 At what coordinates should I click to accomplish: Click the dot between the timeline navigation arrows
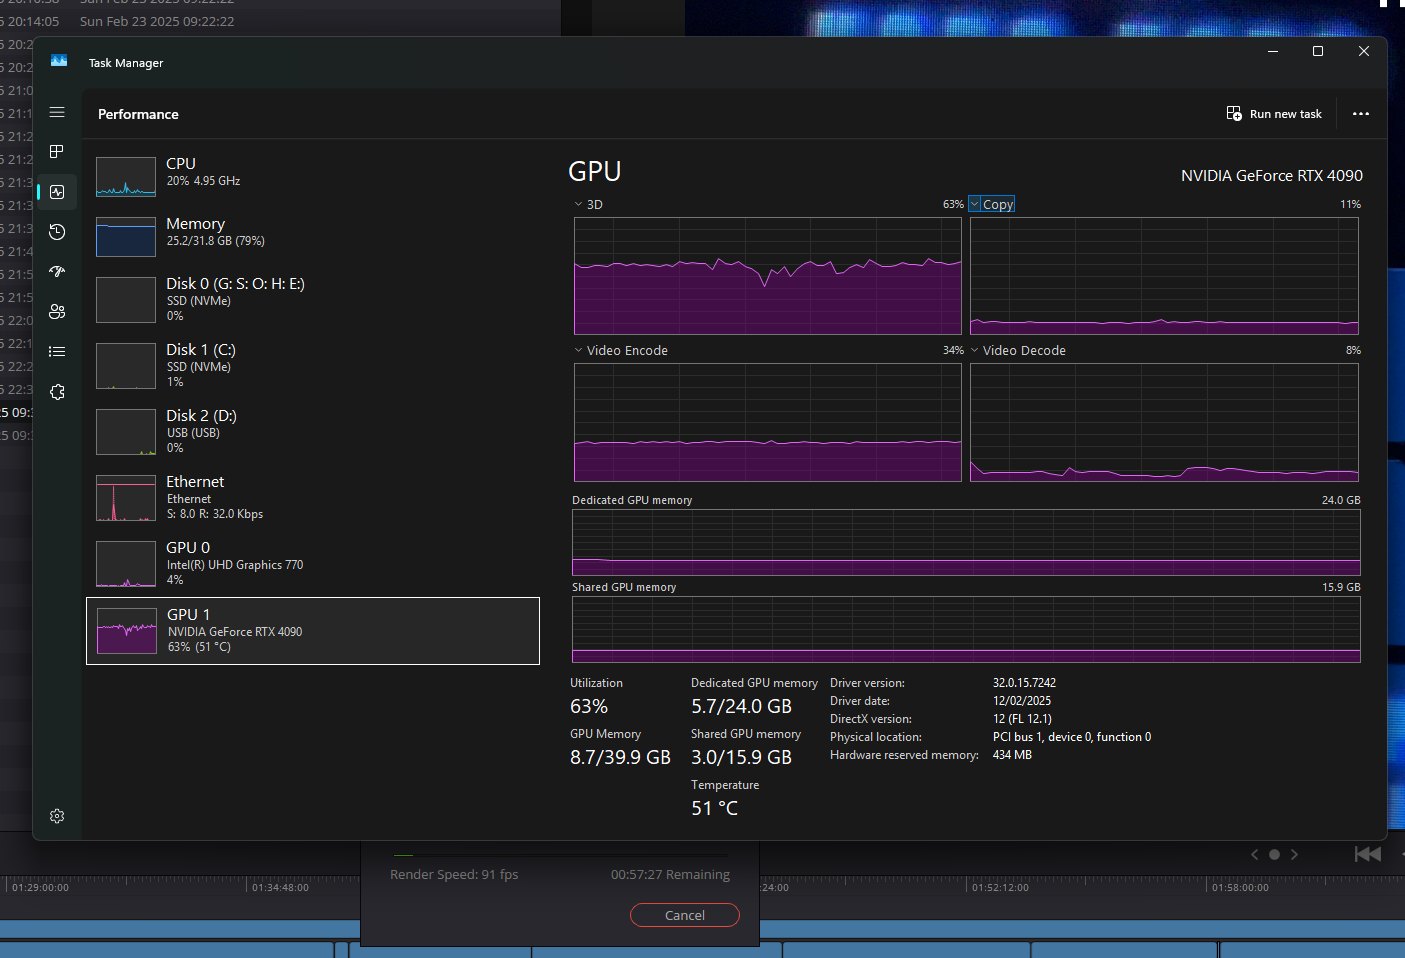click(x=1274, y=854)
